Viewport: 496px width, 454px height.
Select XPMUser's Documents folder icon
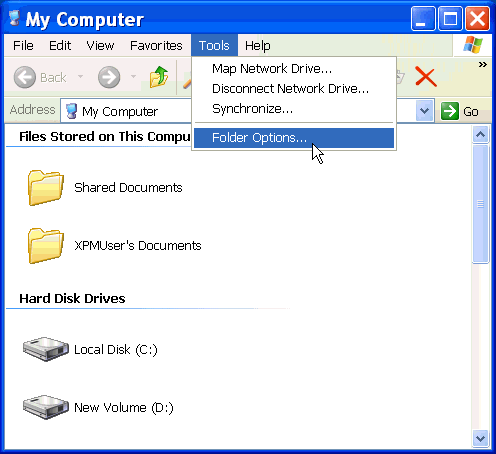[x=46, y=245]
